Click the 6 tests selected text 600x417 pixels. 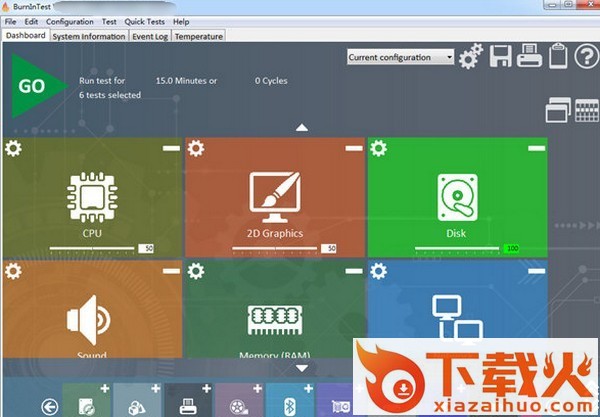click(110, 95)
